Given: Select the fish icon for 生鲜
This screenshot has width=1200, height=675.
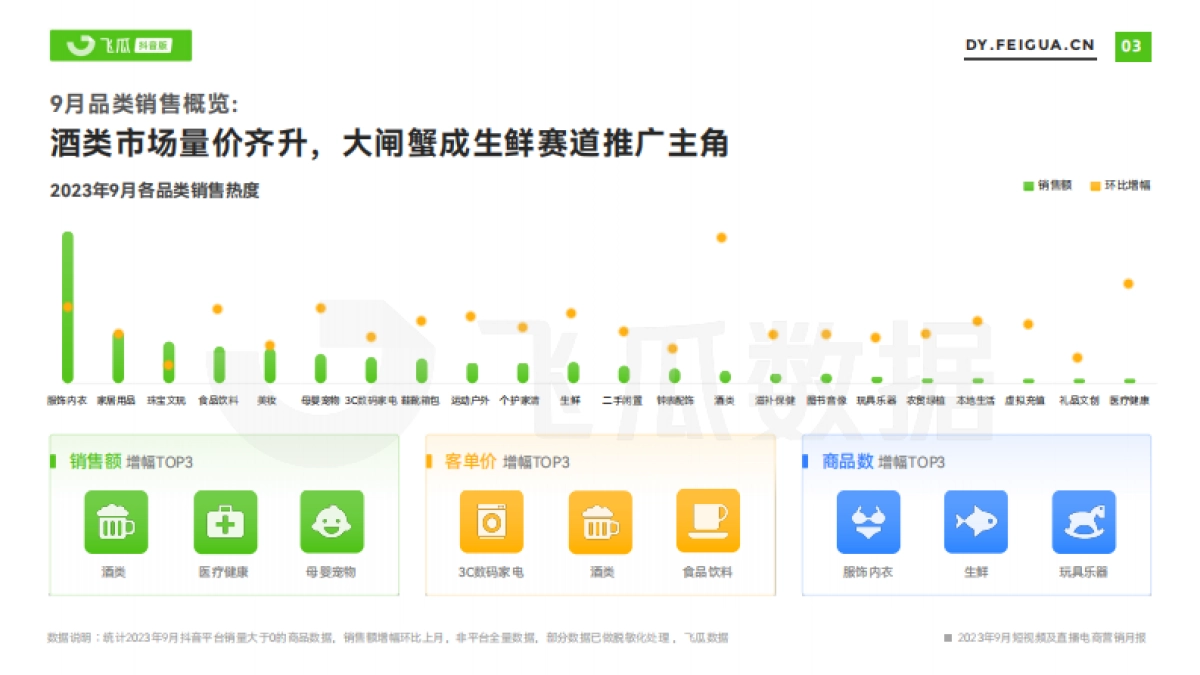Looking at the screenshot, I should (976, 521).
